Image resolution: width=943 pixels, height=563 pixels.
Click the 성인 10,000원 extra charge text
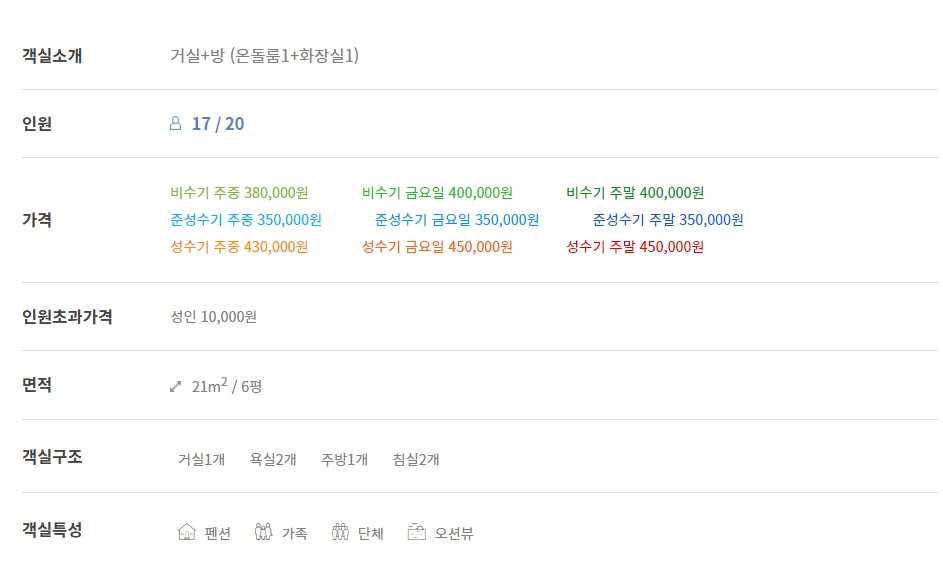(x=213, y=316)
